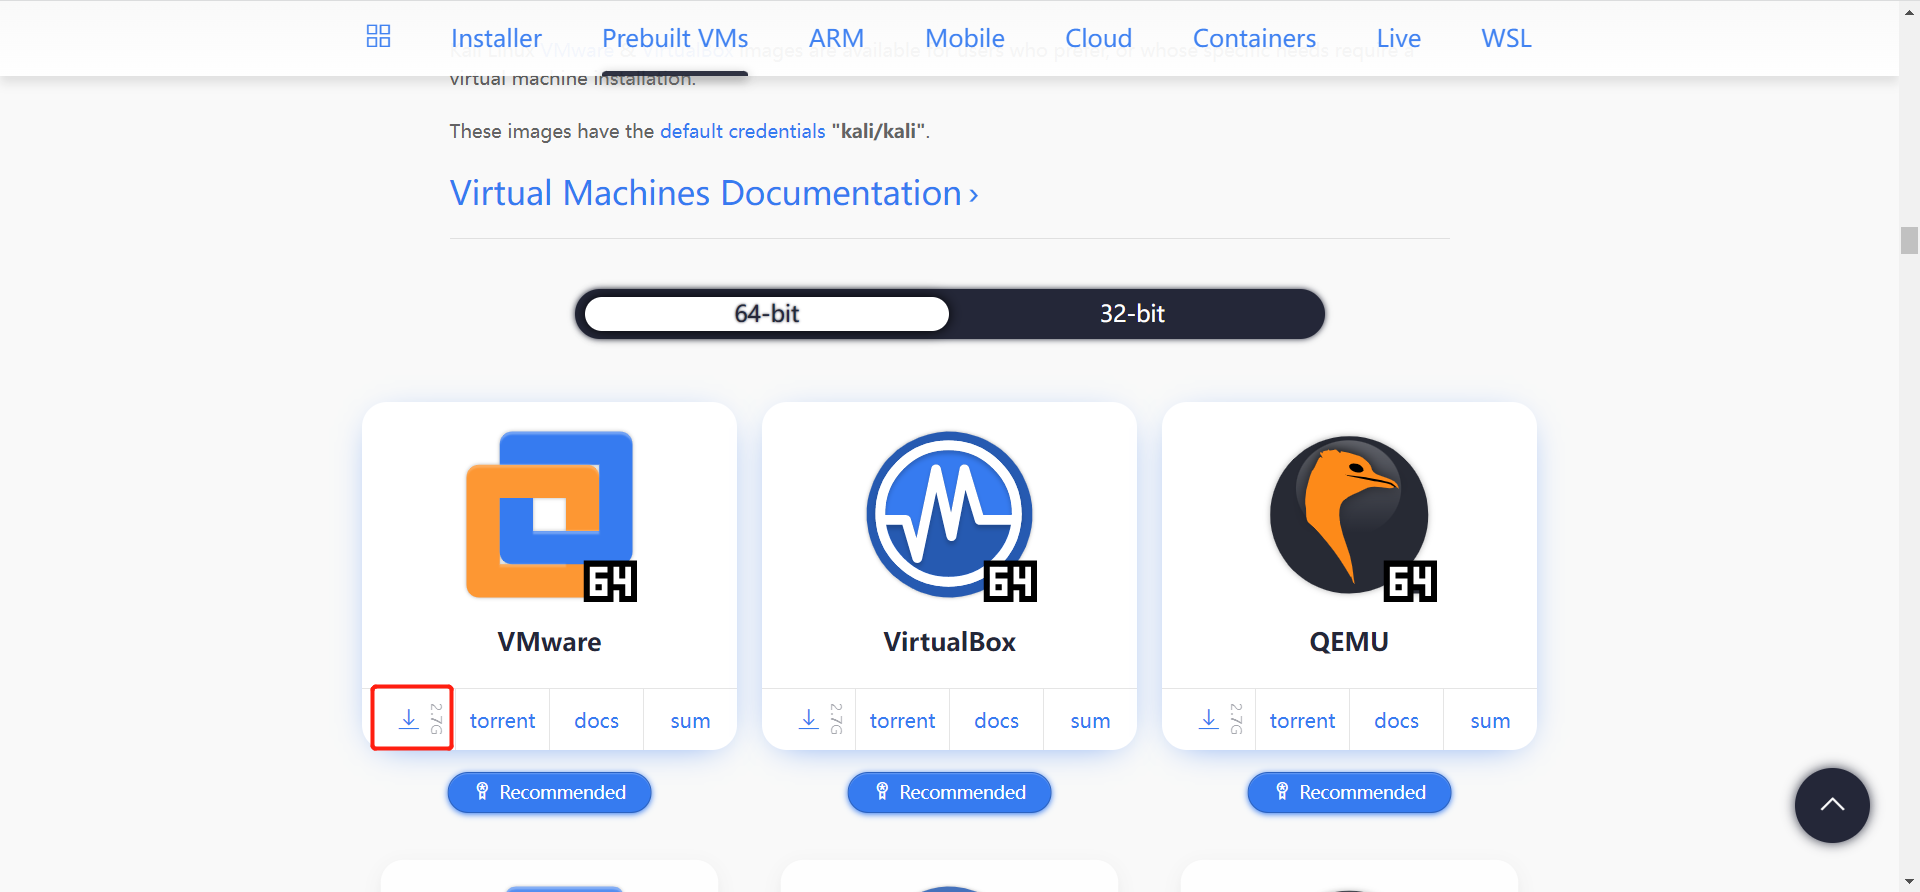This screenshot has height=892, width=1920.
Task: Click the Recommended badge under QEMU
Action: [1350, 792]
